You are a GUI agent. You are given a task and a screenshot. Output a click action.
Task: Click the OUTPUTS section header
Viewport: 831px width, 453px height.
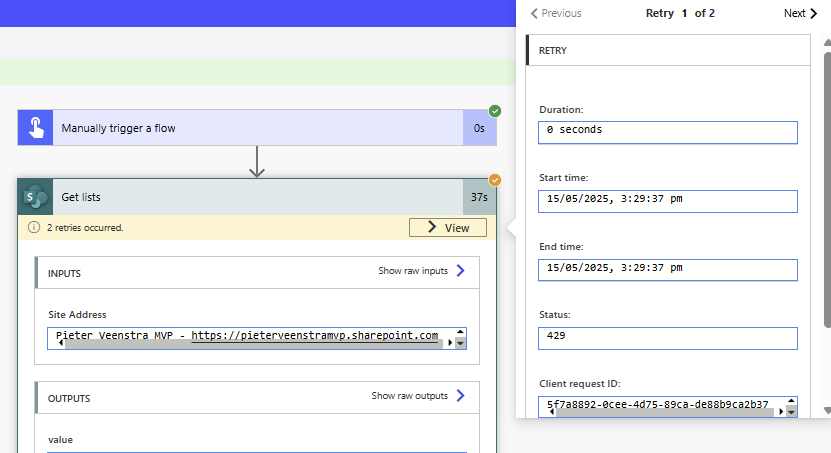[258, 398]
